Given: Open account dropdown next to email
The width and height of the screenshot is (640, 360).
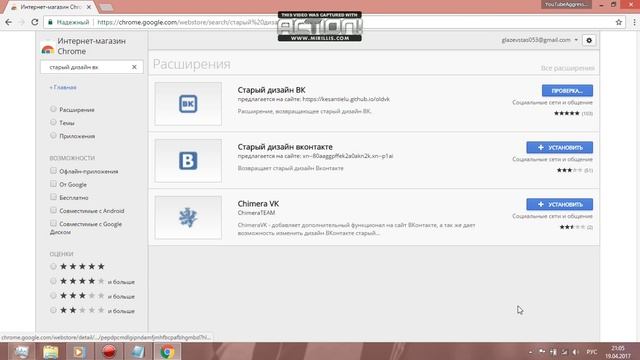Looking at the screenshot, I should click(576, 40).
